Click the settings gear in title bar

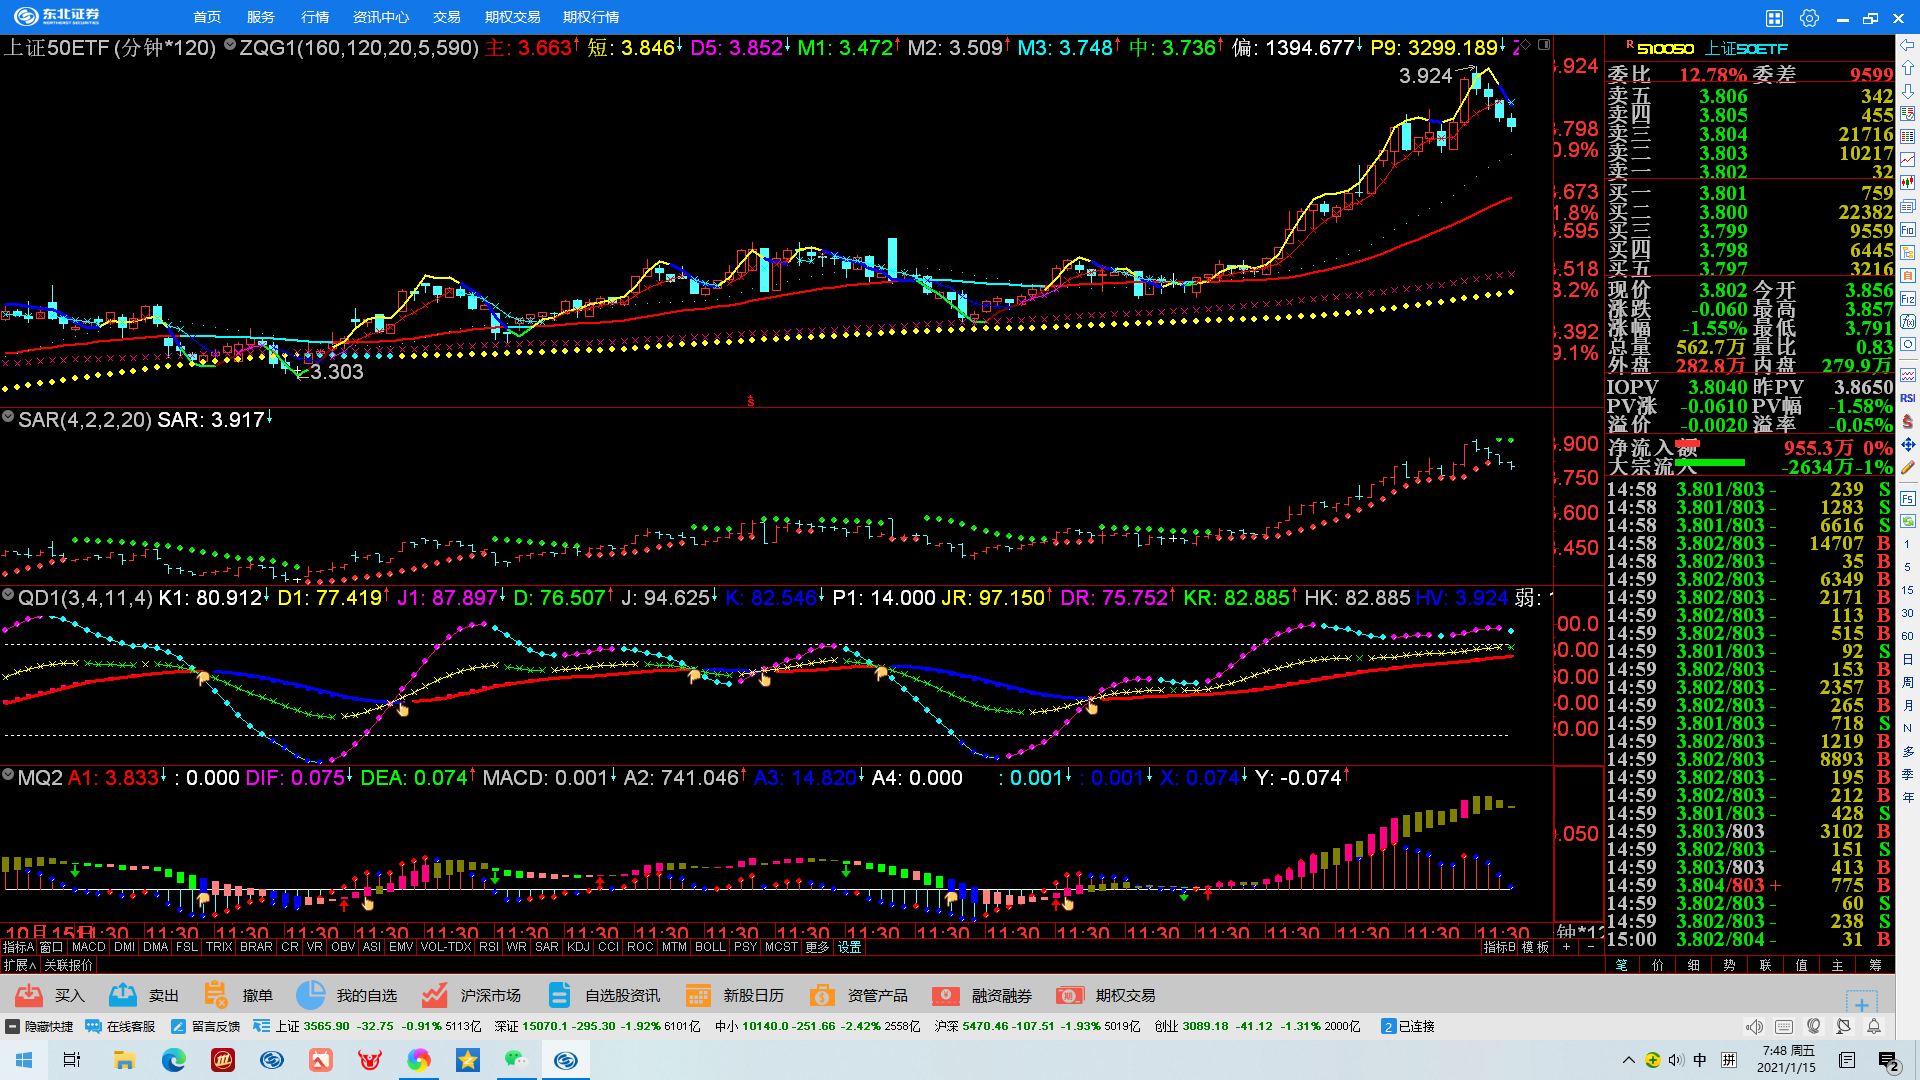click(1809, 18)
